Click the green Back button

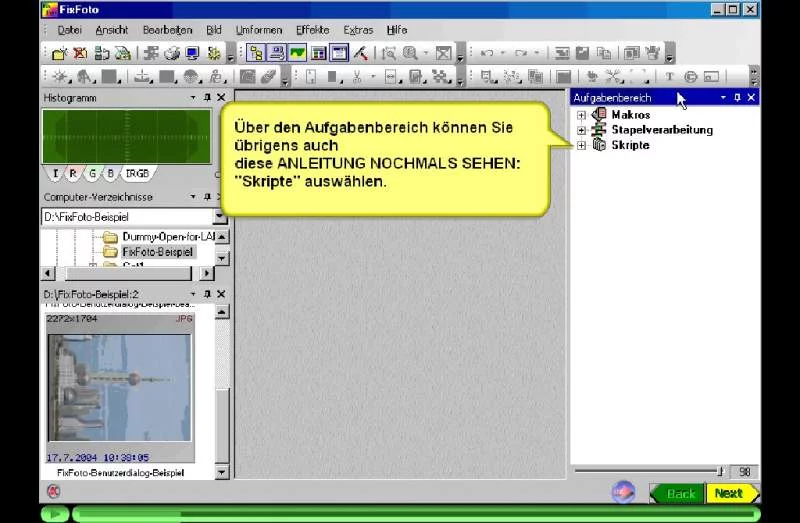tap(678, 493)
